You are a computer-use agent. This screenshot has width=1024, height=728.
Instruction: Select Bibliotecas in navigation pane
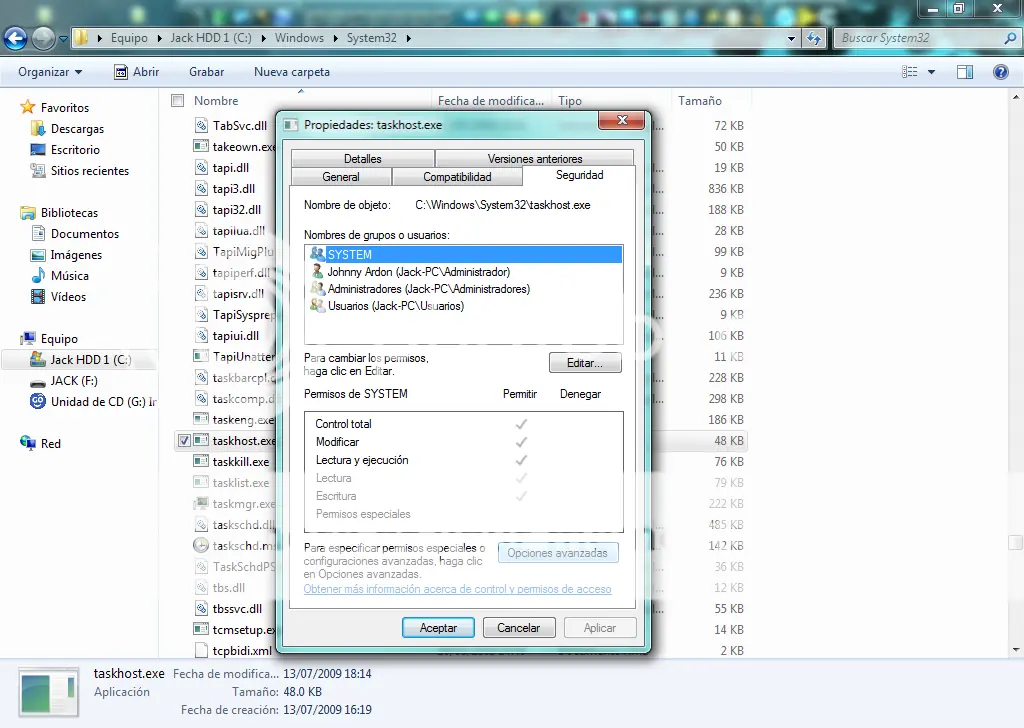(x=69, y=213)
